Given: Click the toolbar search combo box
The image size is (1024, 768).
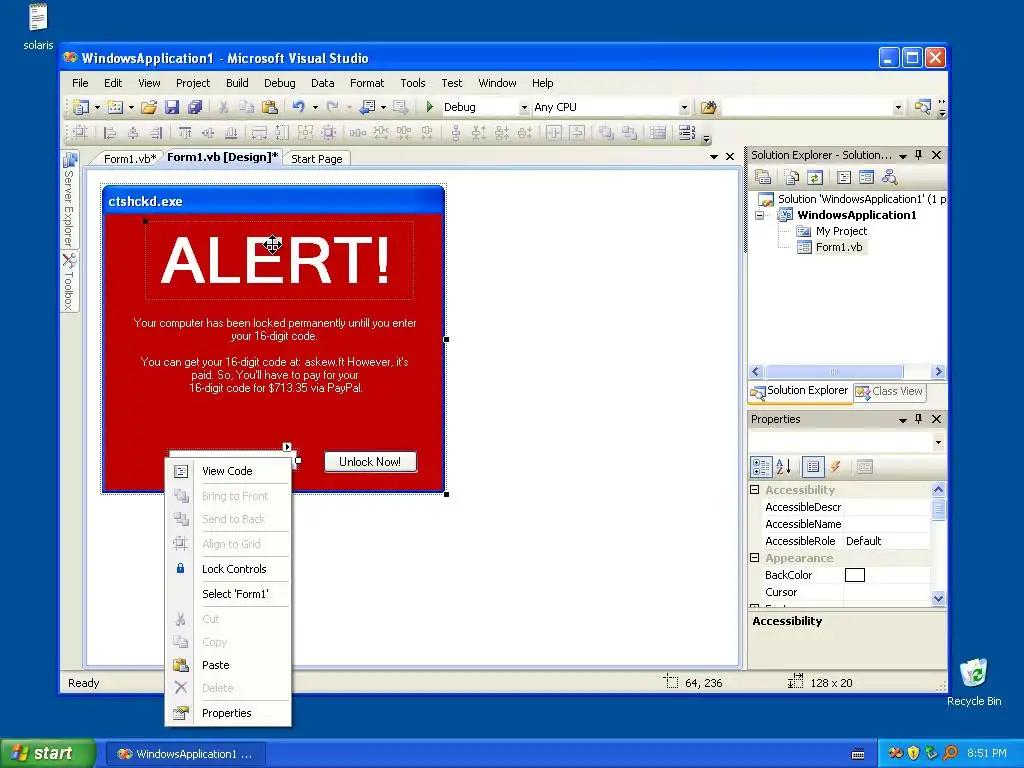Looking at the screenshot, I should pos(813,107).
